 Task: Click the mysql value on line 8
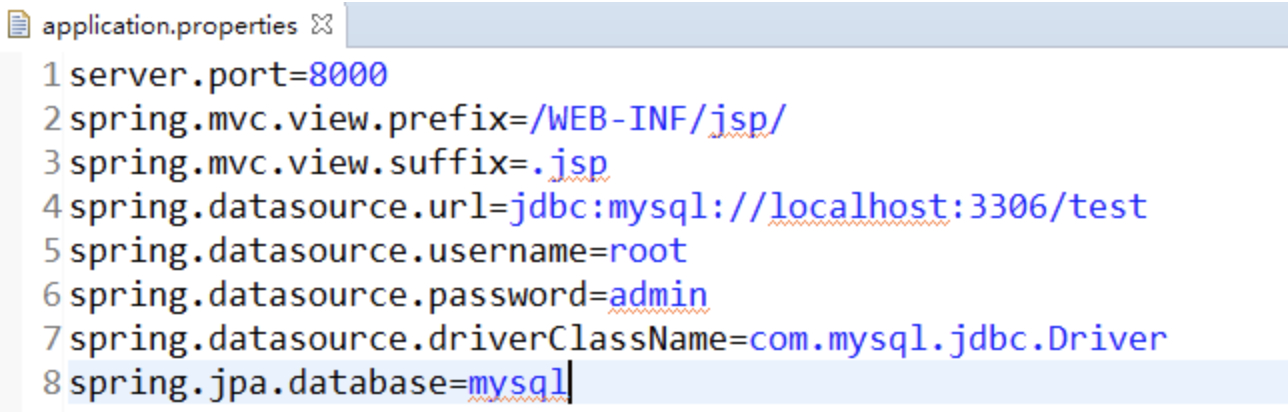pos(518,386)
